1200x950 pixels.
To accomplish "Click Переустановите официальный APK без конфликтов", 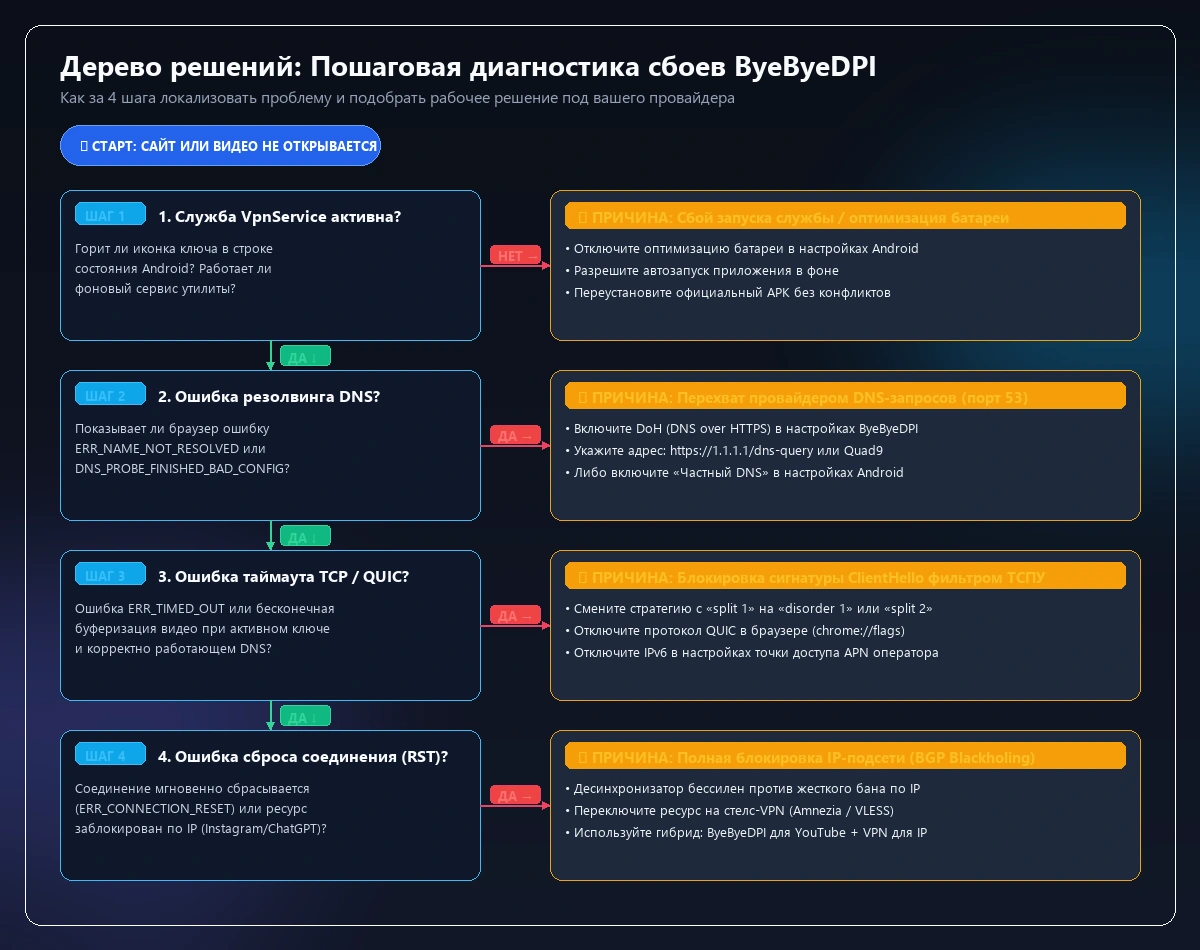I will click(x=727, y=293).
